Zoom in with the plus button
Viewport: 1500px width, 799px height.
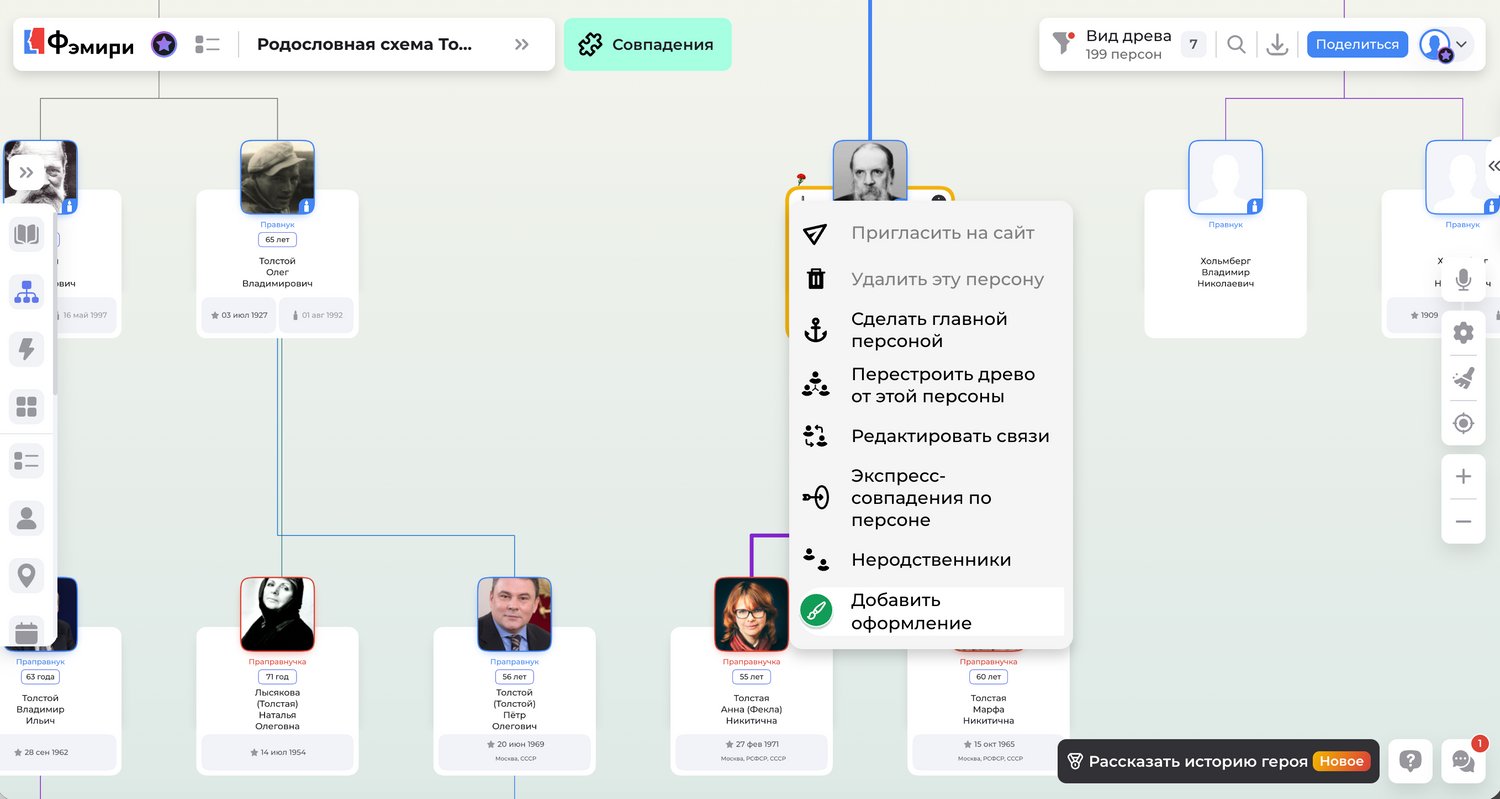point(1463,477)
